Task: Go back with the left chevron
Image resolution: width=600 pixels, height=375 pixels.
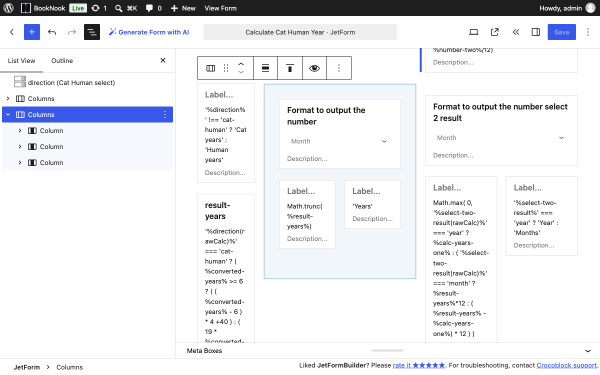Action: click(x=11, y=32)
